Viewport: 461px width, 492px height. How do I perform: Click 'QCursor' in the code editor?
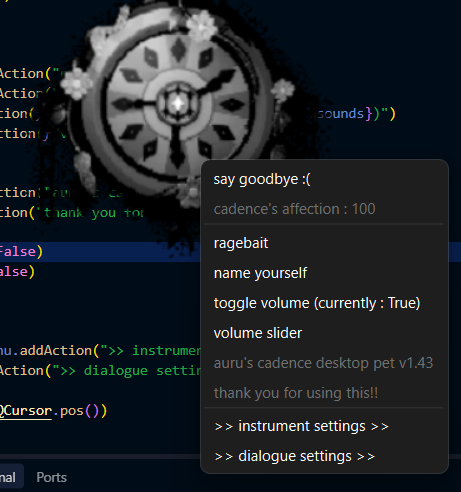(x=26, y=411)
